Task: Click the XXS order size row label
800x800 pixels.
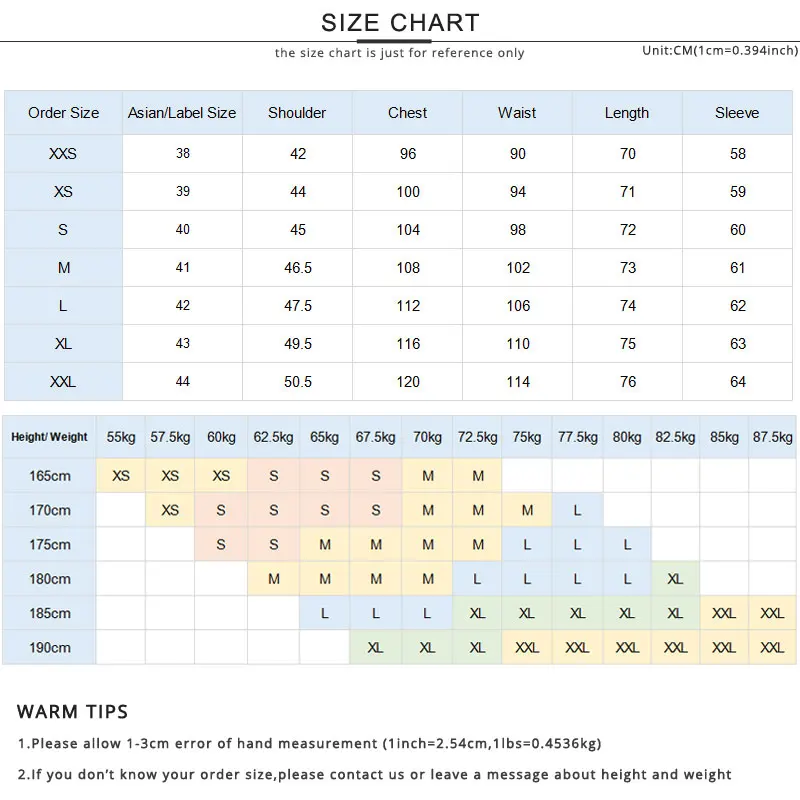Action: tap(63, 154)
